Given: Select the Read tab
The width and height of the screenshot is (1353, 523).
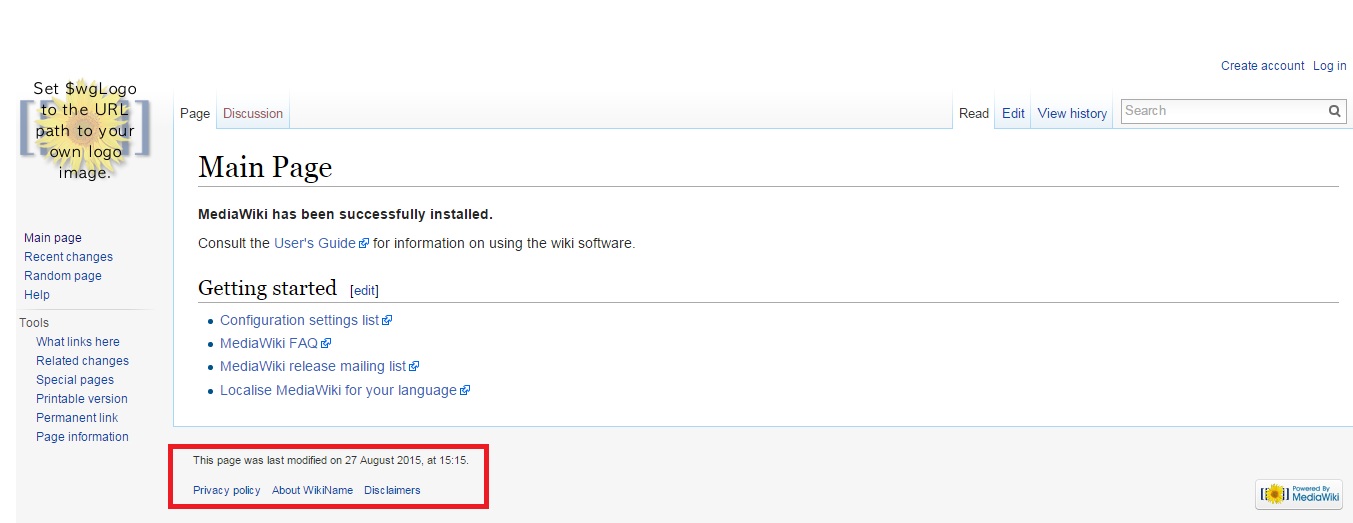Looking at the screenshot, I should (x=974, y=114).
